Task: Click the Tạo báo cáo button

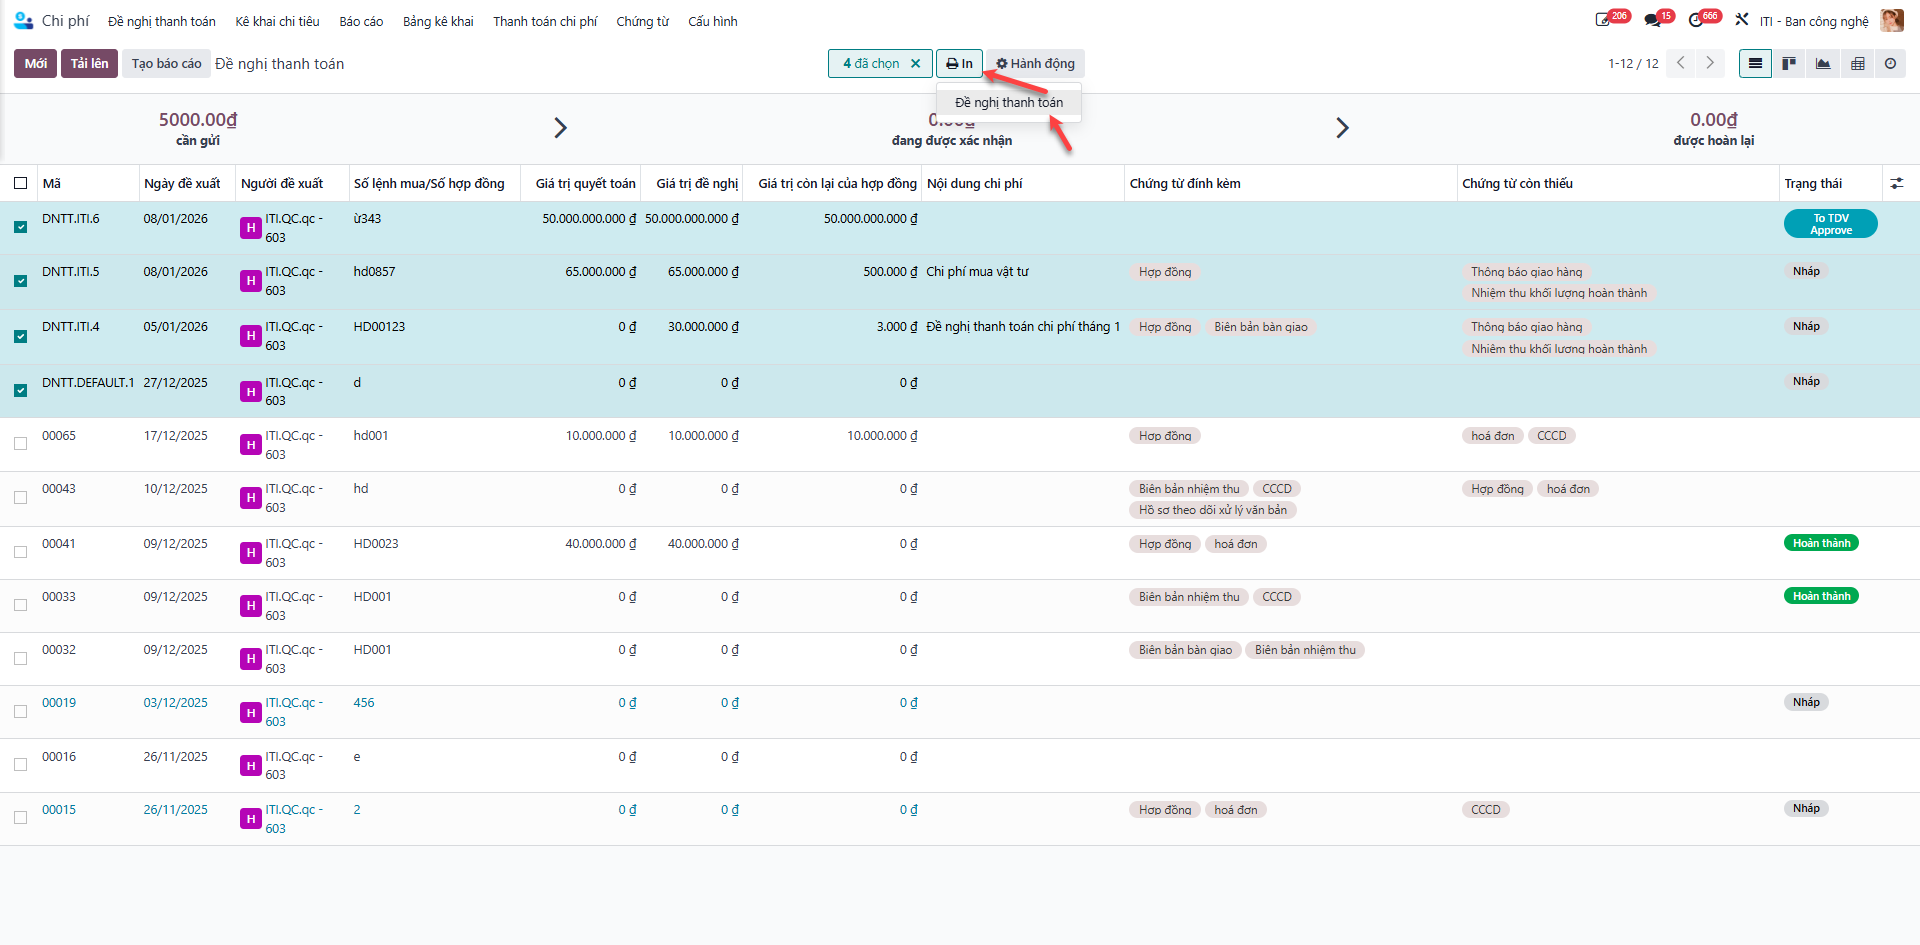Action: [x=167, y=64]
